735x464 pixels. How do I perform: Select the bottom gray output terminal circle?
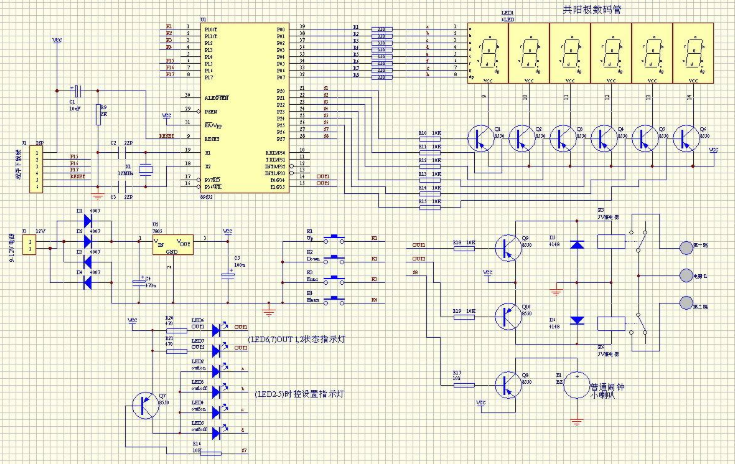click(686, 302)
